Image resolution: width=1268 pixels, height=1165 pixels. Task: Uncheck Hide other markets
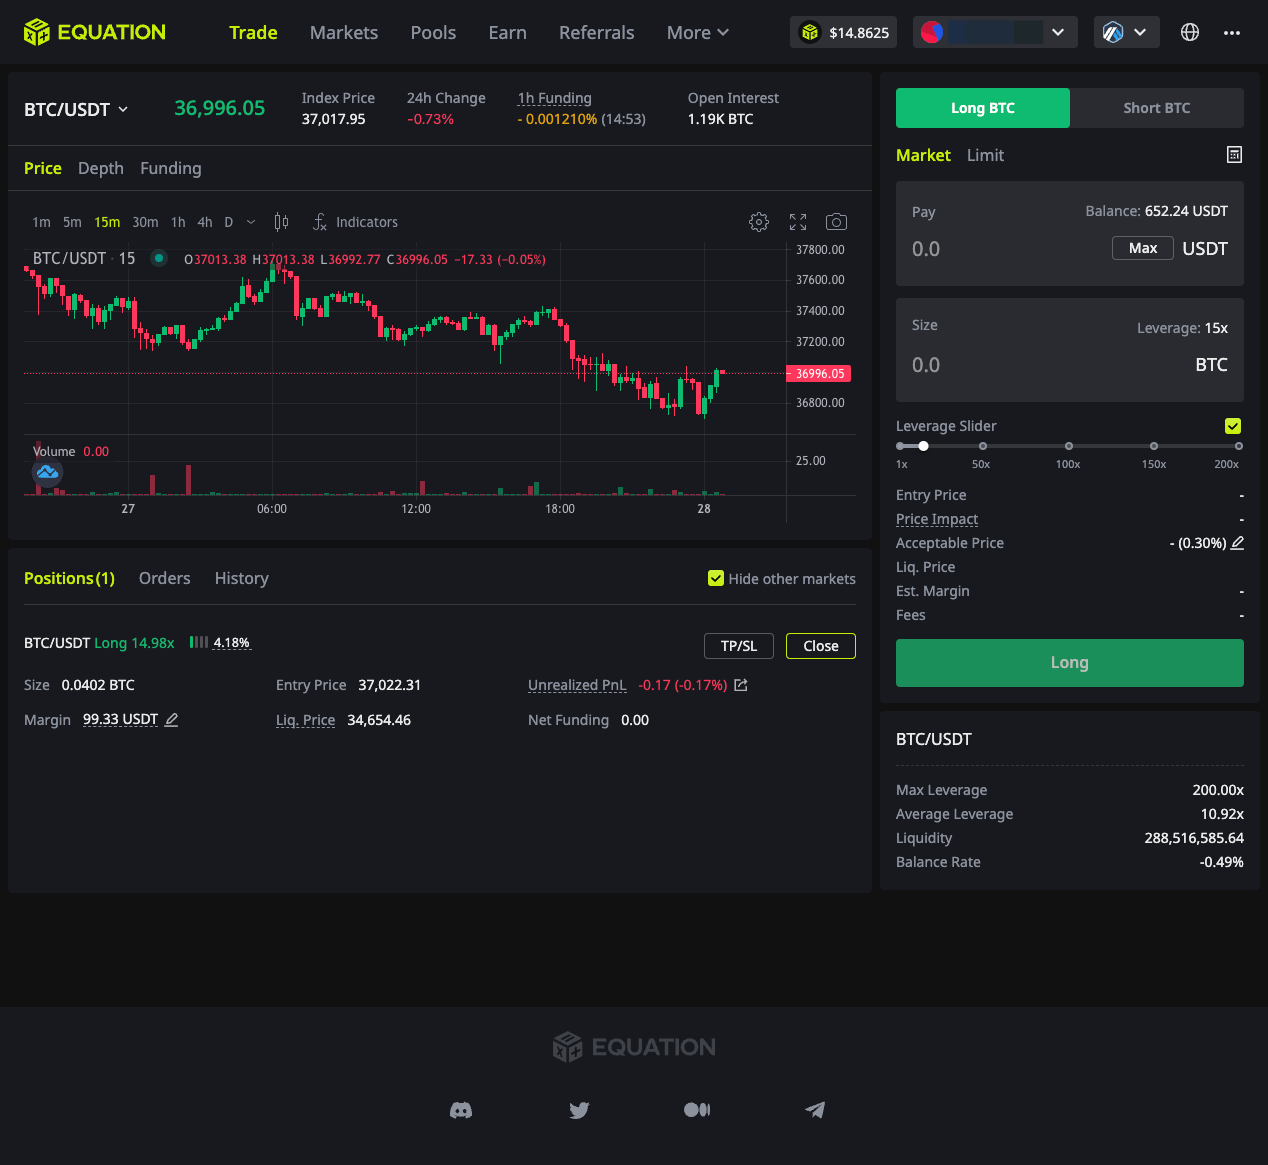click(x=716, y=578)
